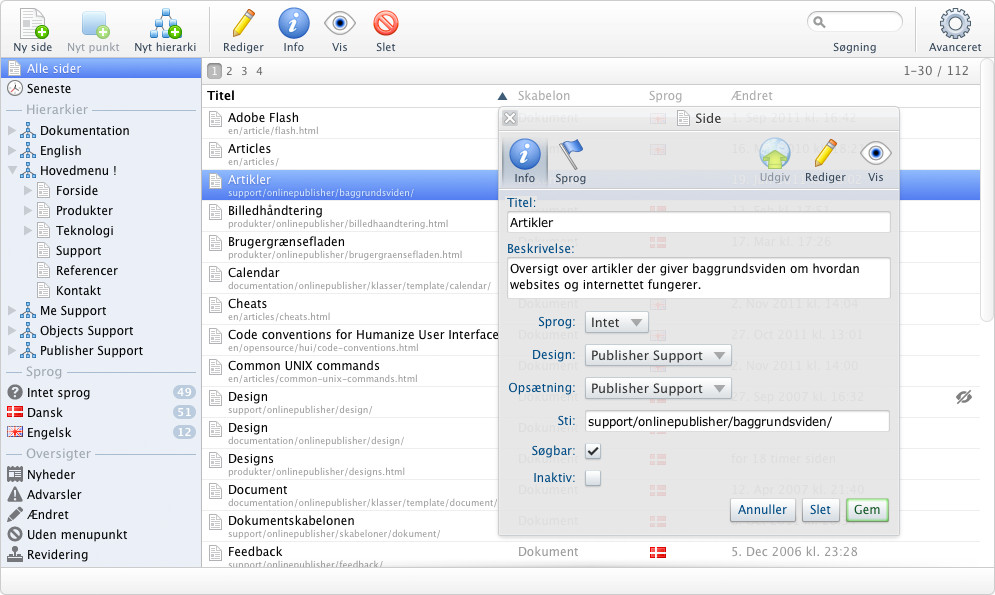Image resolution: width=995 pixels, height=595 pixels.
Task: Uncheck the Søgbar checkbox
Action: (593, 451)
